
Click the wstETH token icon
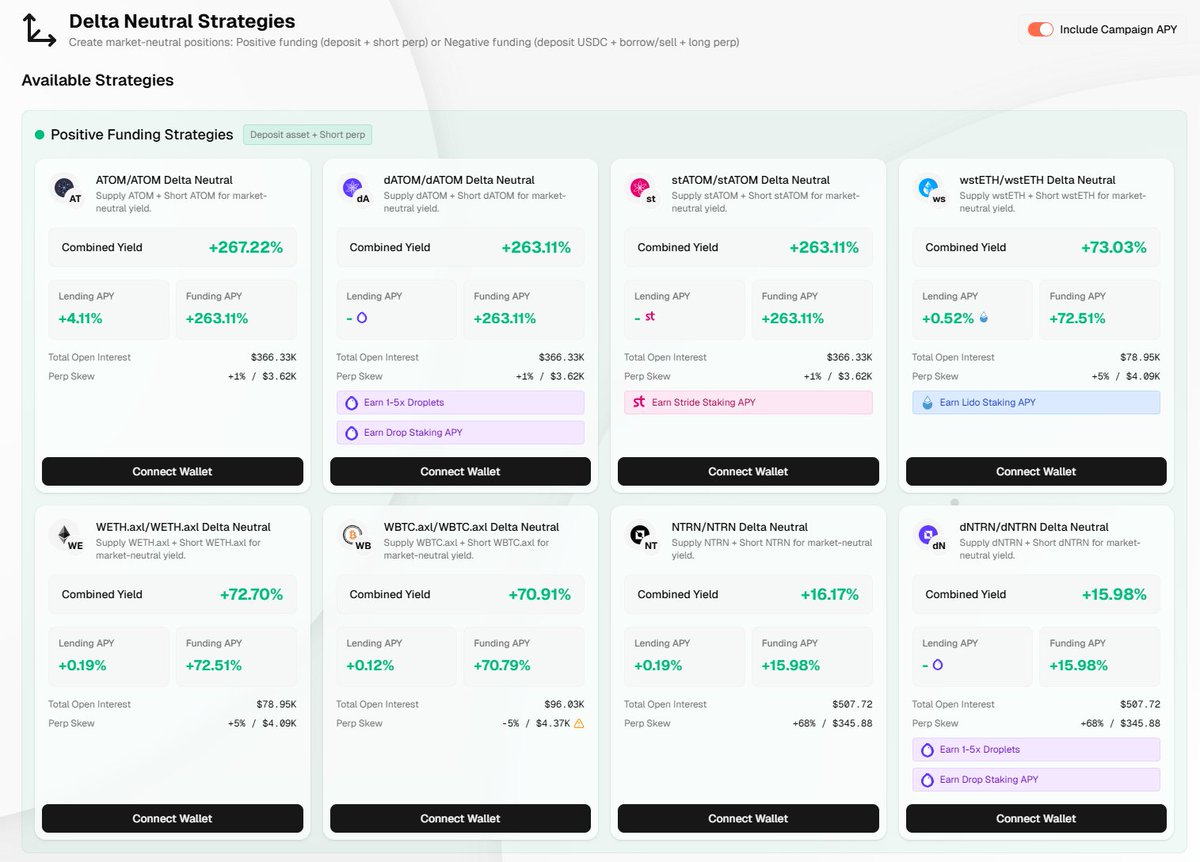(928, 188)
